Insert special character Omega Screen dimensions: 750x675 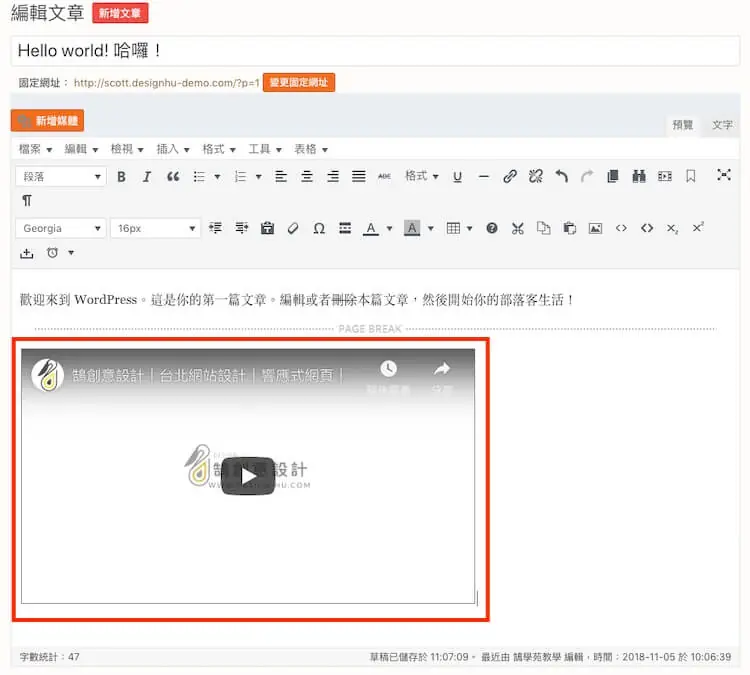pos(319,229)
